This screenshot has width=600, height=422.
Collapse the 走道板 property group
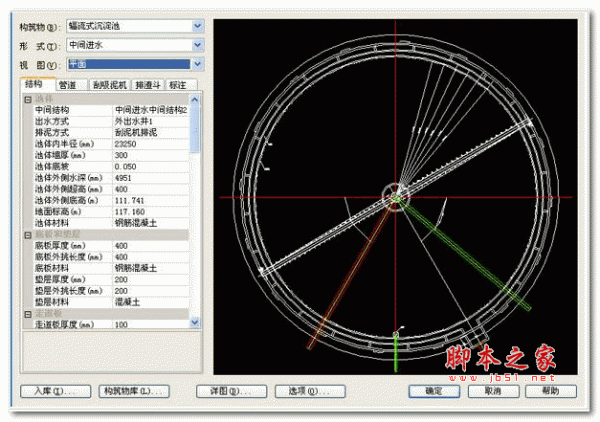[x=27, y=314]
